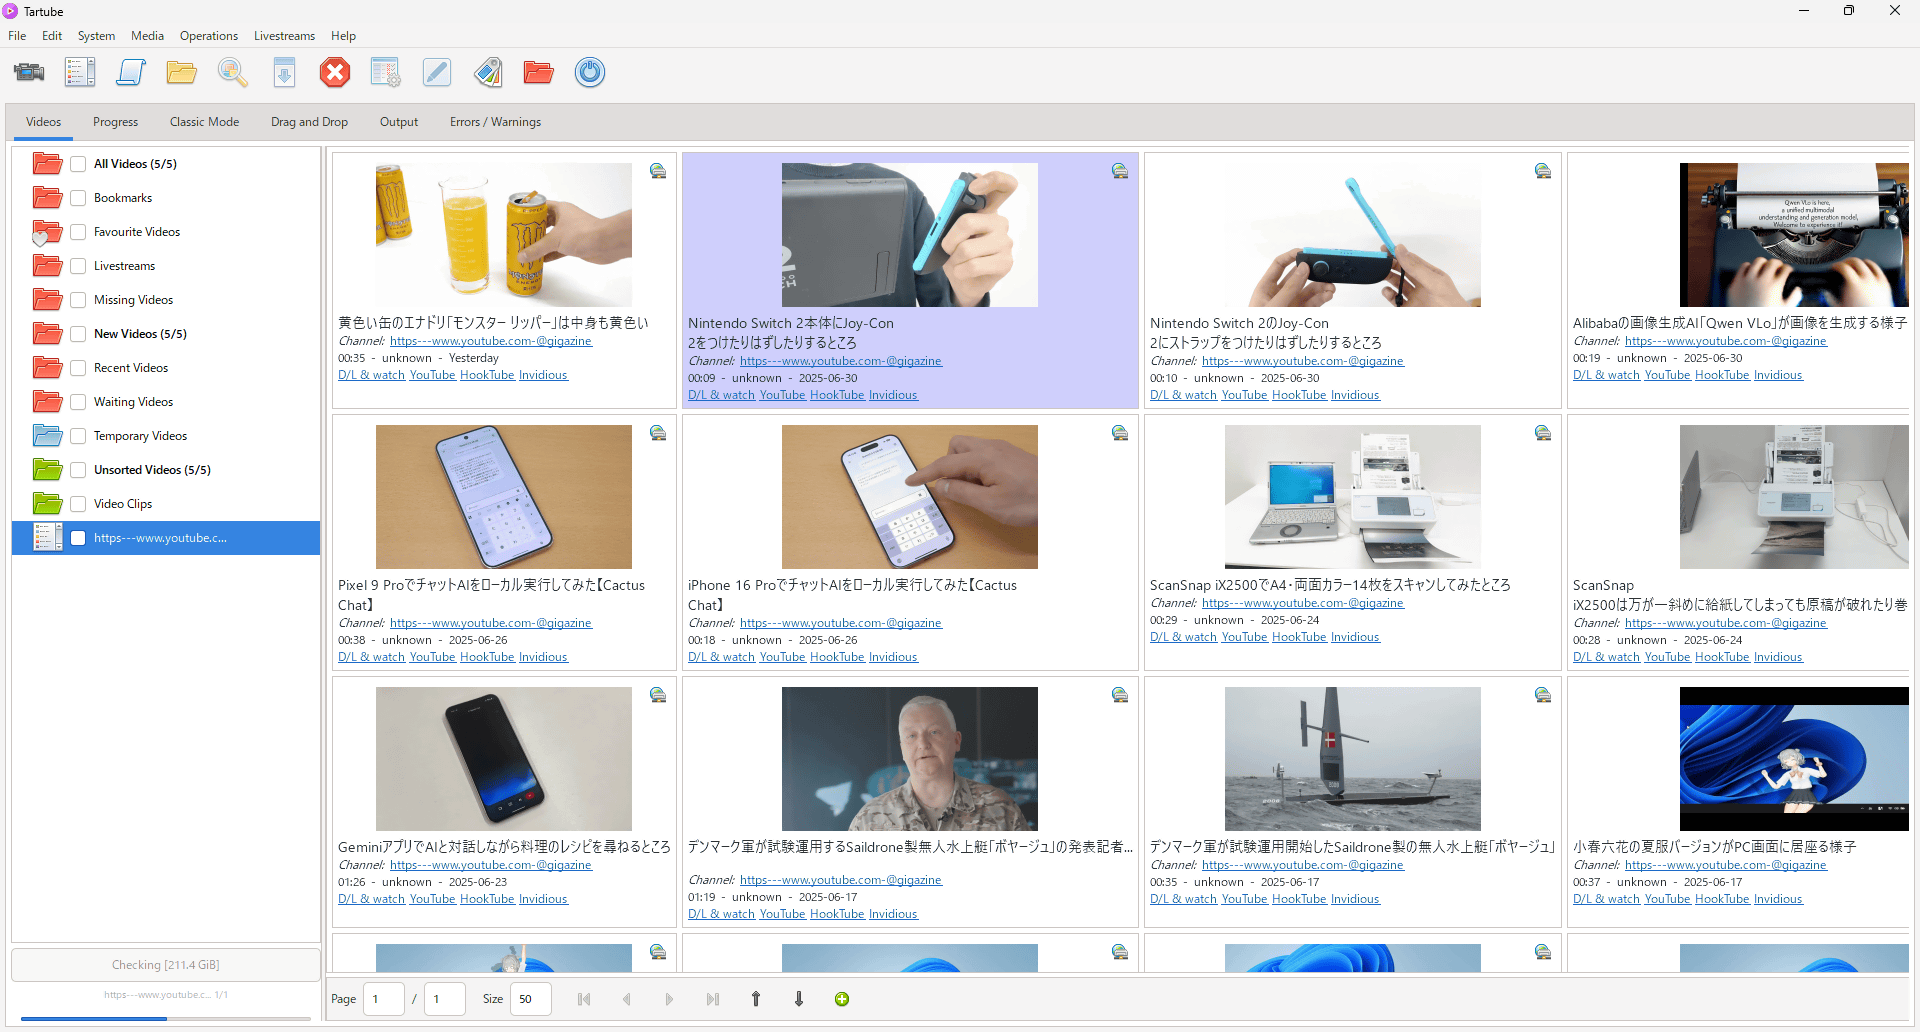Click the pencil edit toolbar icon
The image size is (1920, 1032).
pyautogui.click(x=437, y=72)
